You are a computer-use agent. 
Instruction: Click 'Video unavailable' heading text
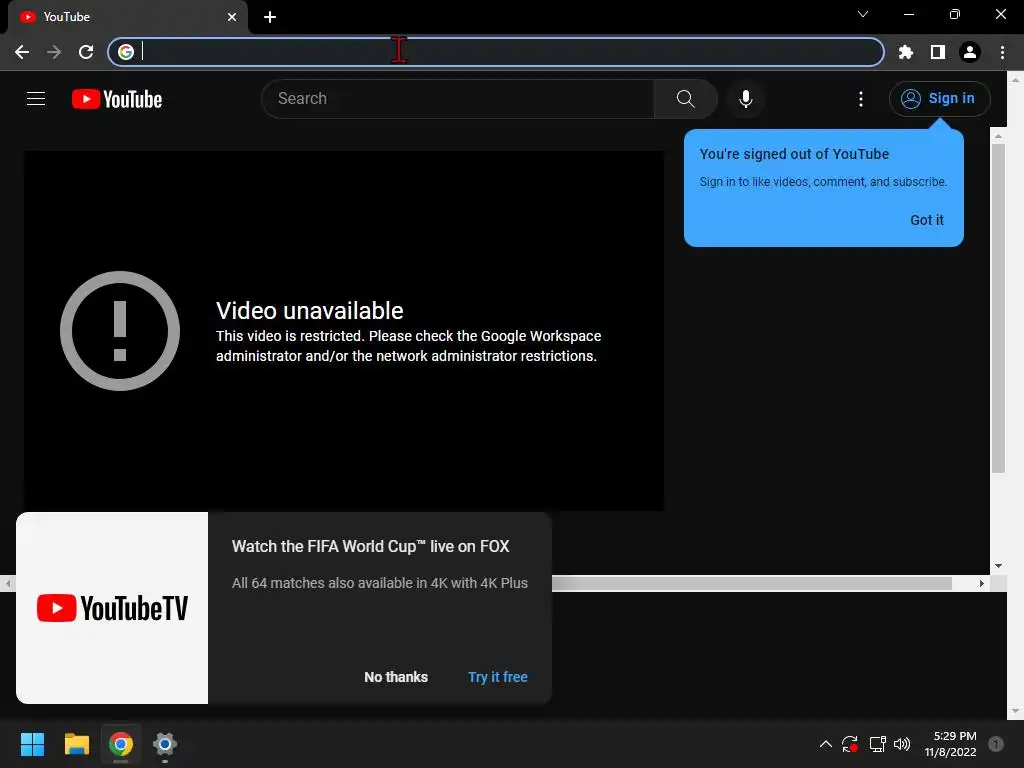[x=310, y=311]
